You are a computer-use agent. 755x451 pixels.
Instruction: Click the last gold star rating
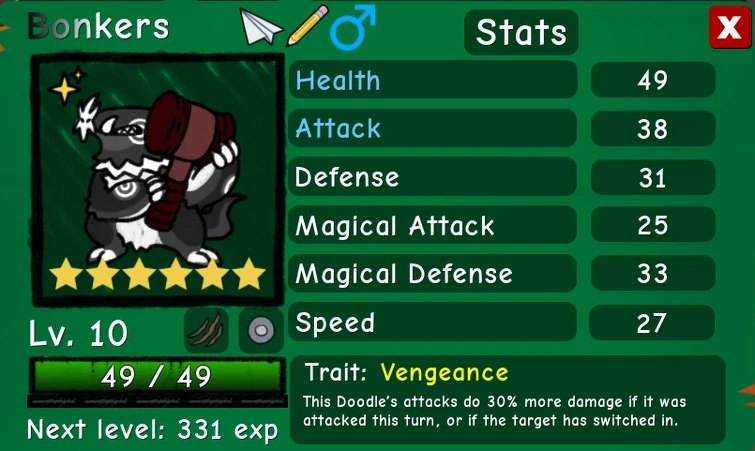(x=249, y=274)
